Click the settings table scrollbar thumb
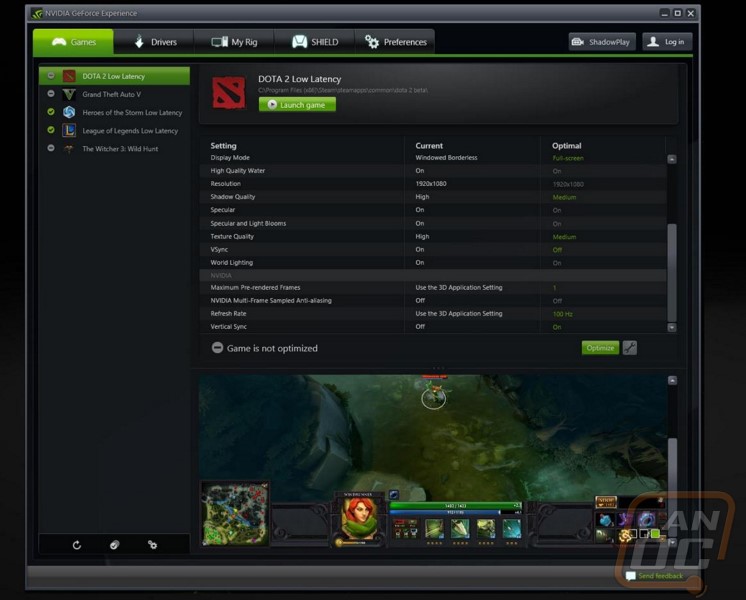 coord(672,273)
